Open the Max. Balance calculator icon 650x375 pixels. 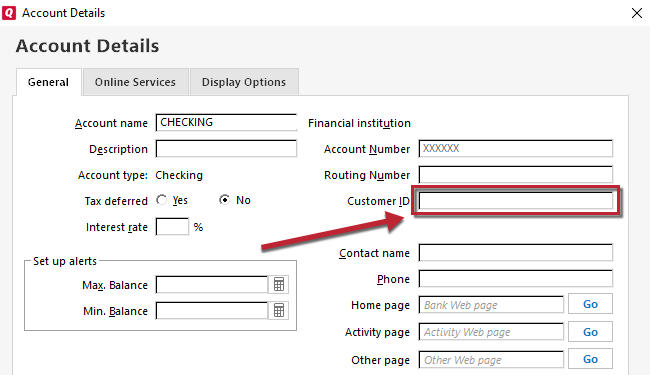coord(279,285)
